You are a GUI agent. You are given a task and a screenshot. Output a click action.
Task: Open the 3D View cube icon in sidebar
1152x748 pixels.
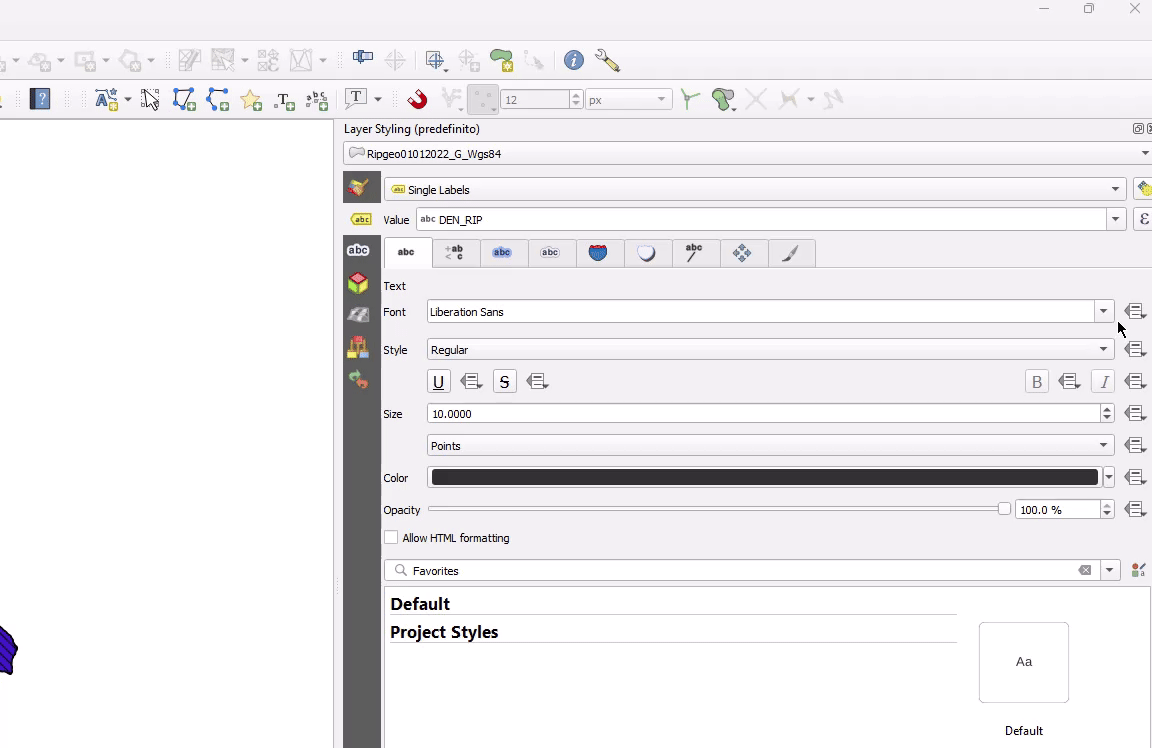coord(358,283)
